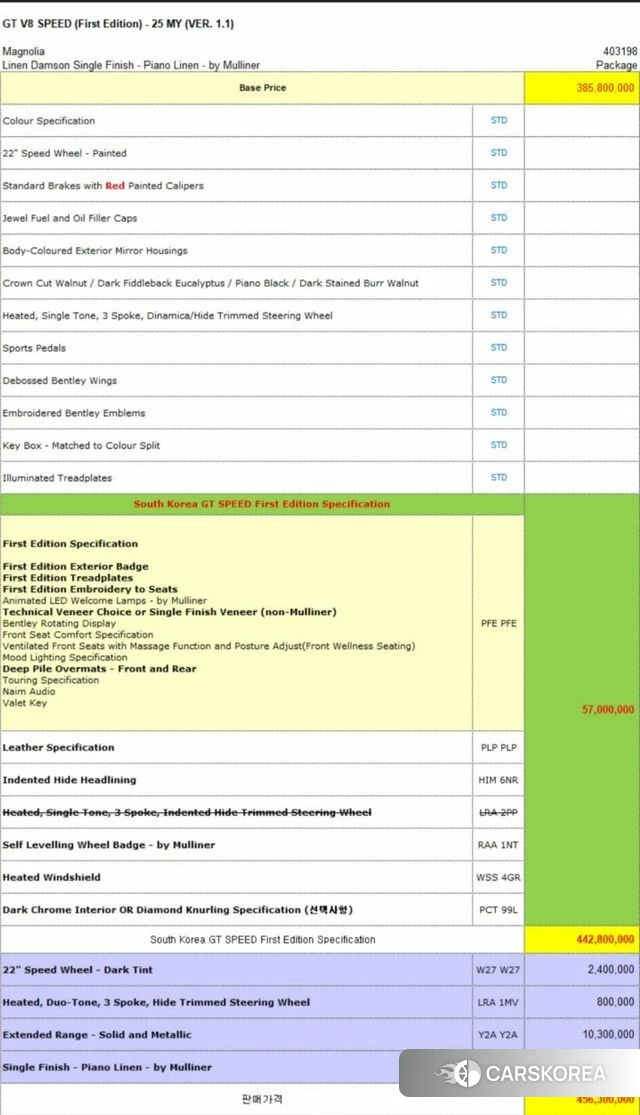Select Standard Brakes with Red Painted Calipers row
Viewport: 640px width, 1115px height.
coord(319,186)
